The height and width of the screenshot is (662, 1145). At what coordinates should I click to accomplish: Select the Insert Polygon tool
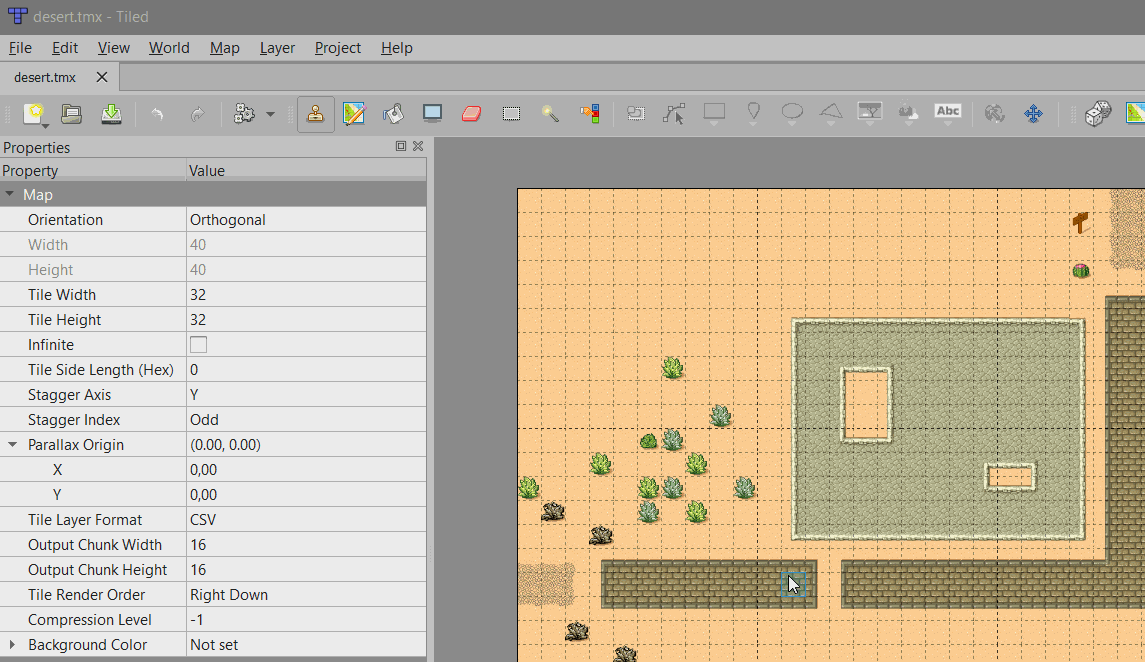(831, 113)
